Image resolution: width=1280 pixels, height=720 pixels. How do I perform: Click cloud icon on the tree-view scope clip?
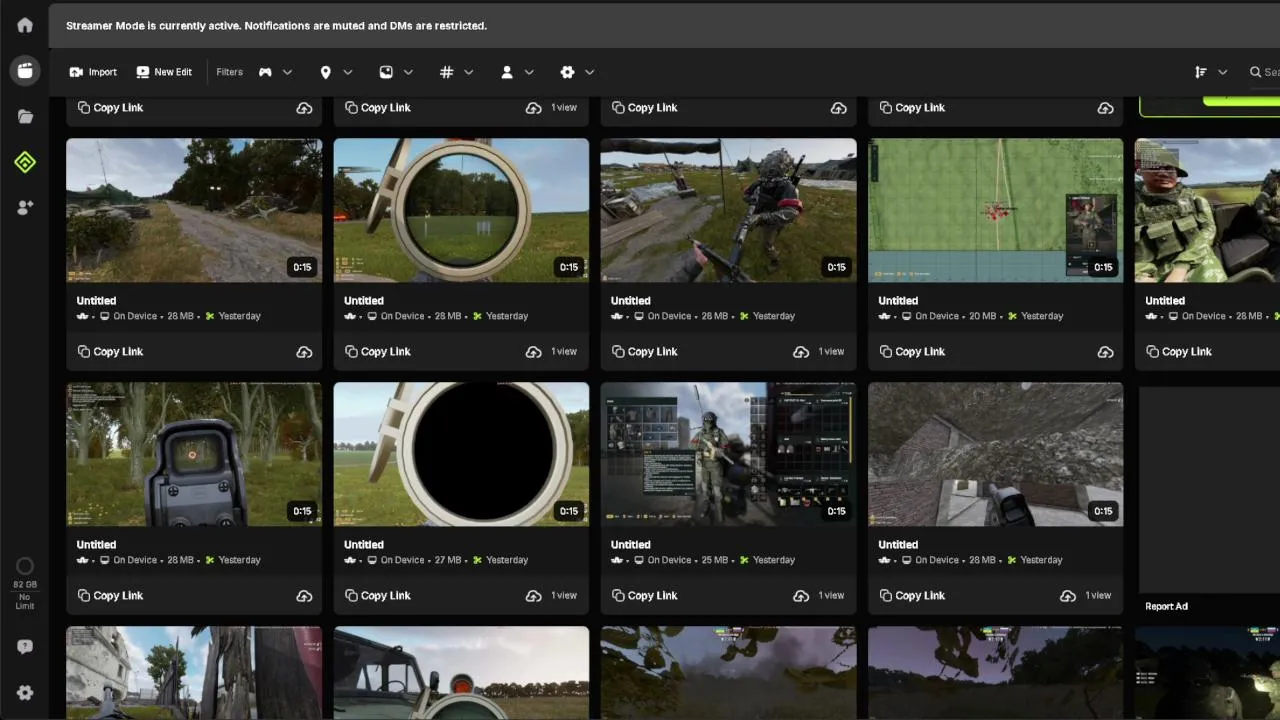tap(534, 352)
